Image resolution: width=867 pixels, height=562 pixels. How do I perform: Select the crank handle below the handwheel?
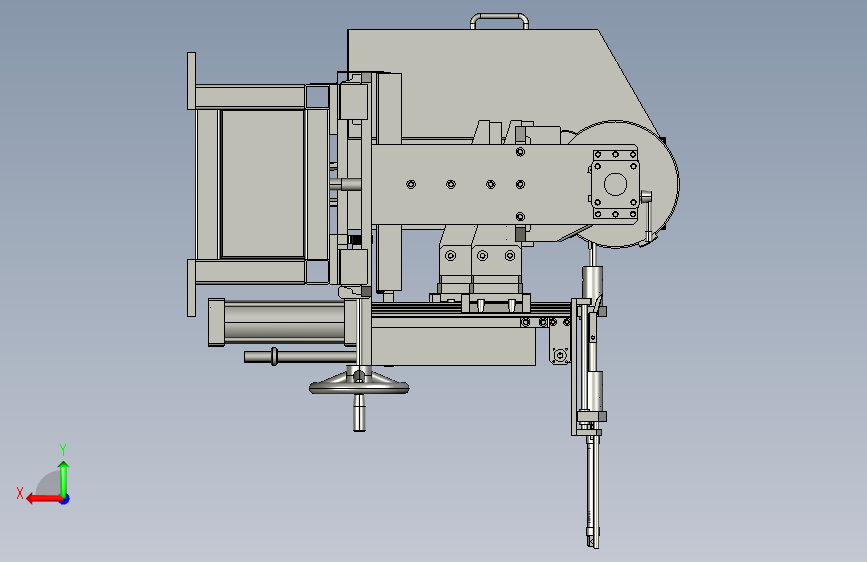coord(359,413)
